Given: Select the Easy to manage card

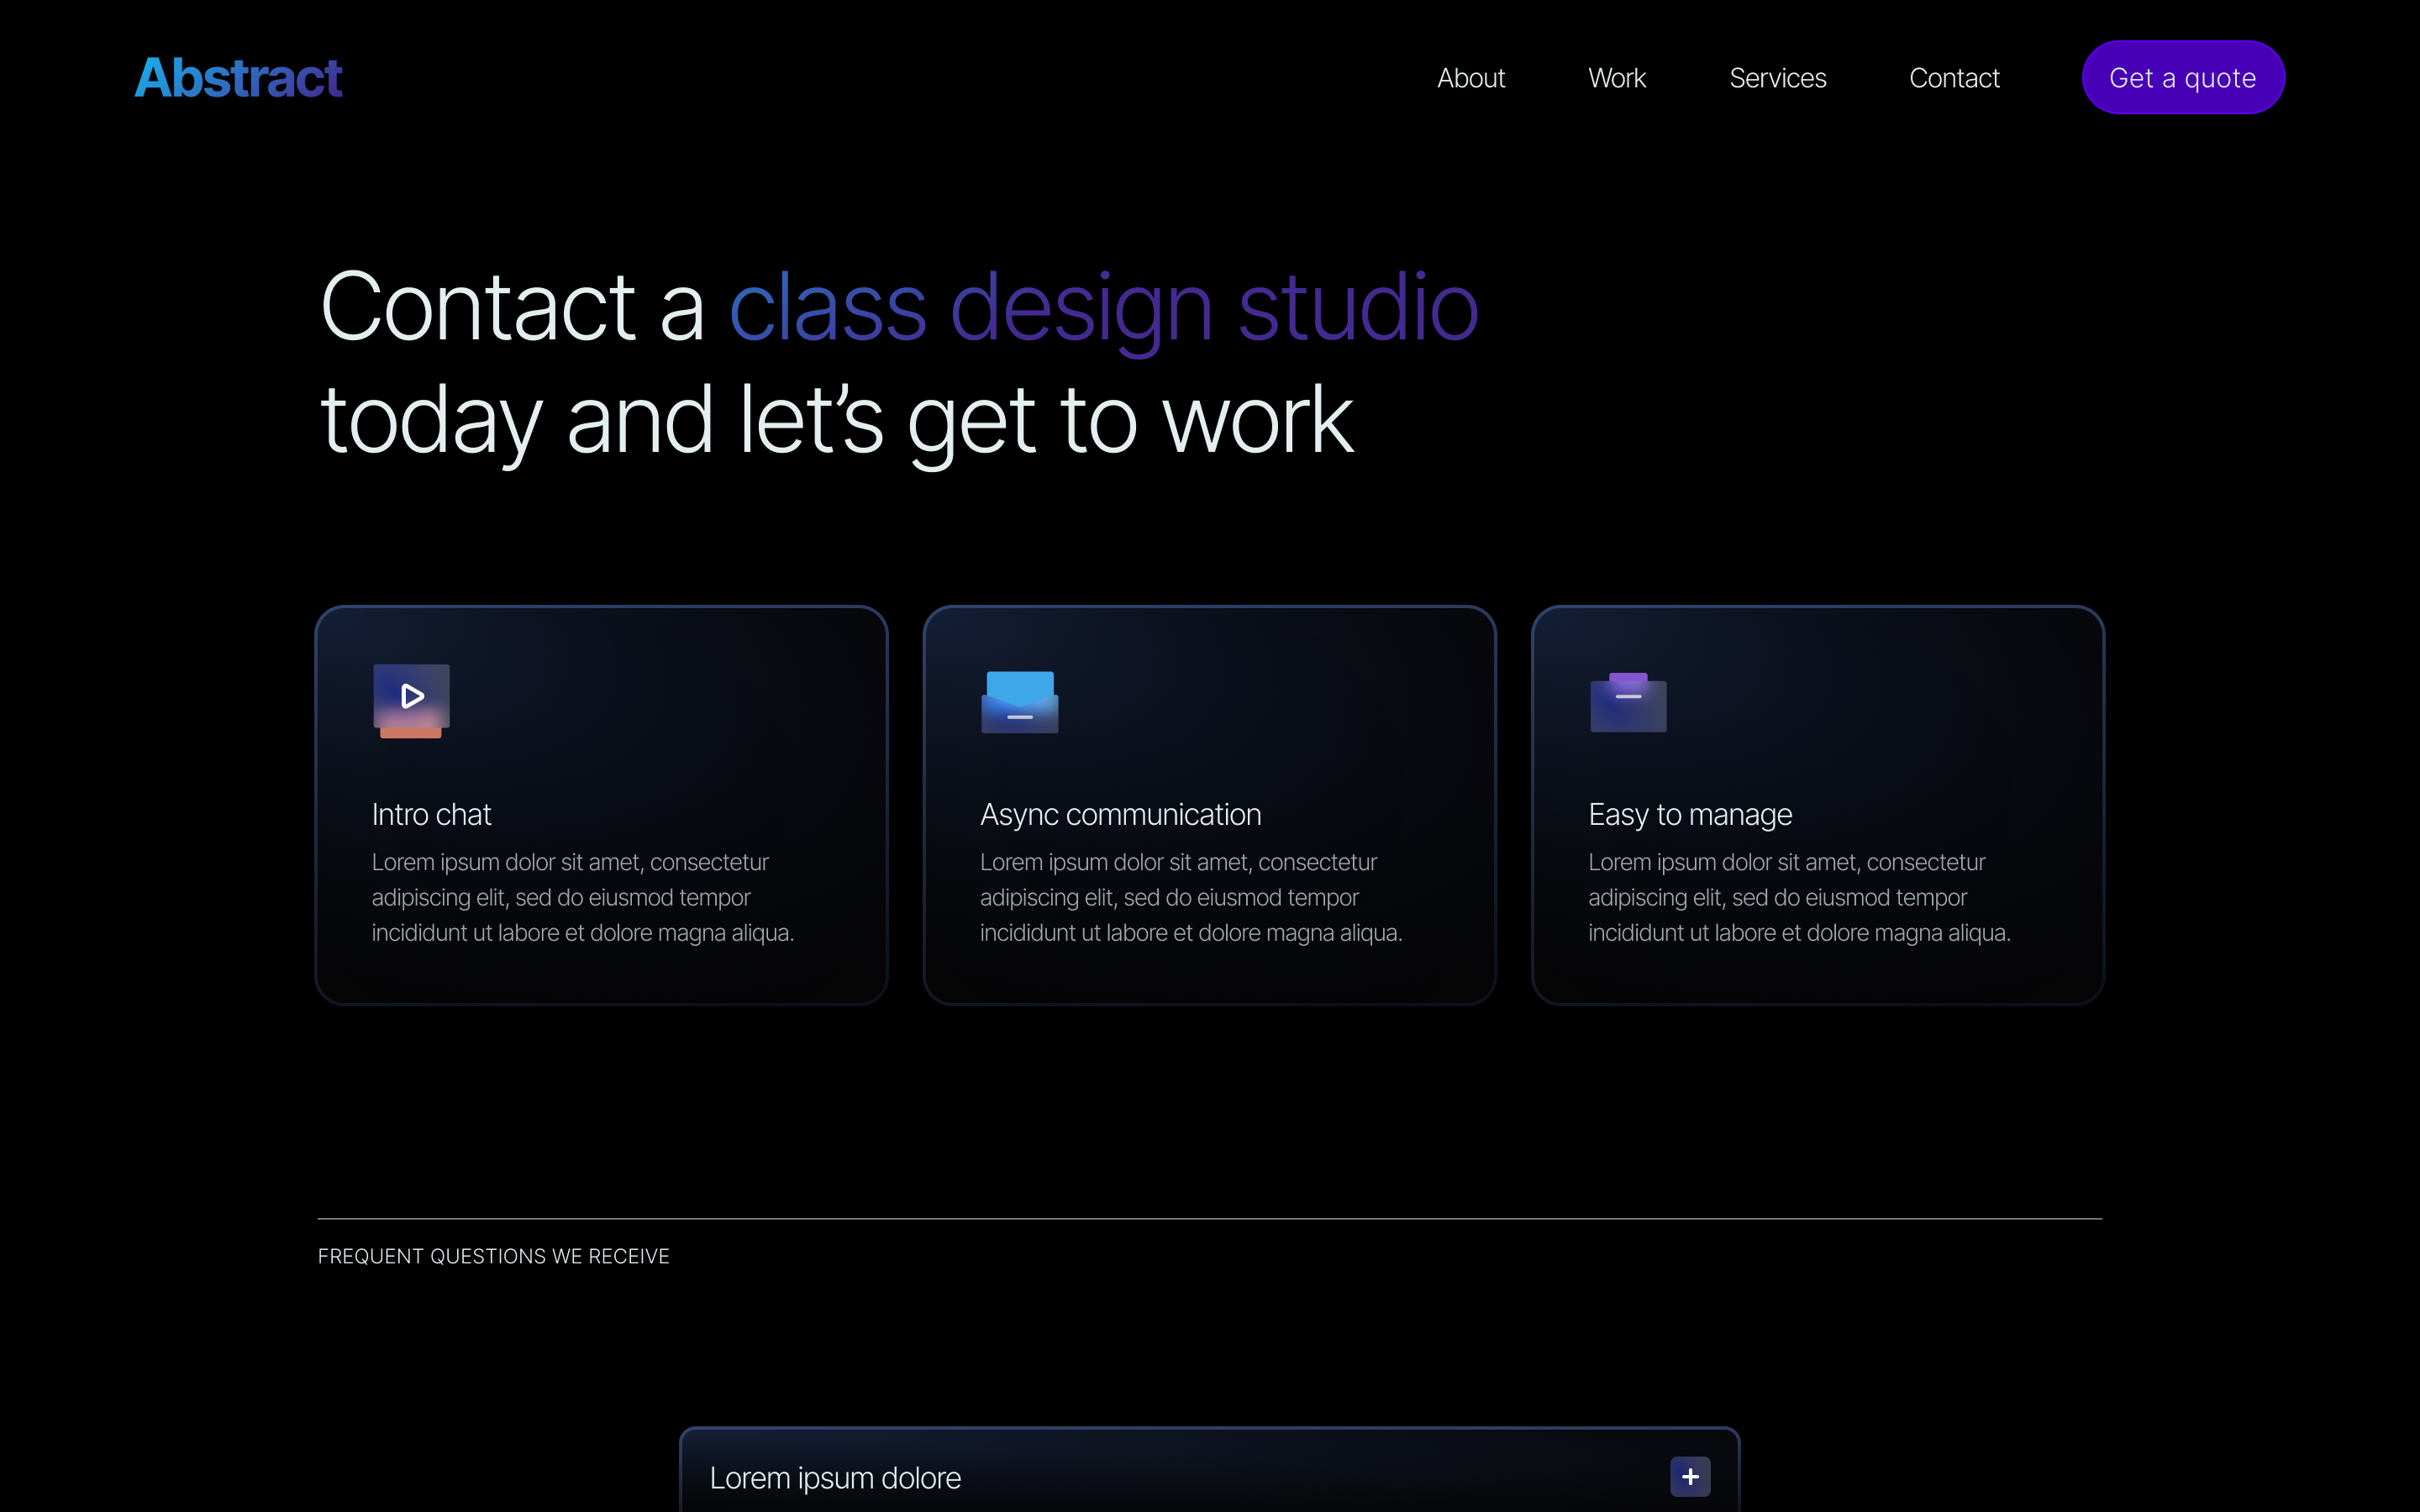Looking at the screenshot, I should point(1817,803).
